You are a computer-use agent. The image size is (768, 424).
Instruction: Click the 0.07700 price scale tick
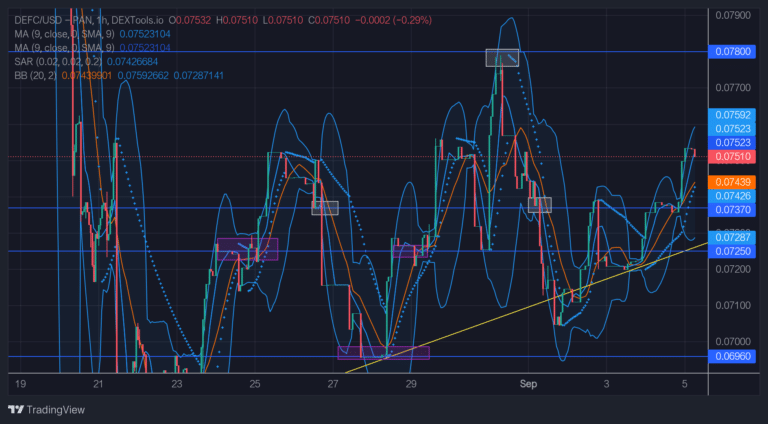pyautogui.click(x=733, y=88)
